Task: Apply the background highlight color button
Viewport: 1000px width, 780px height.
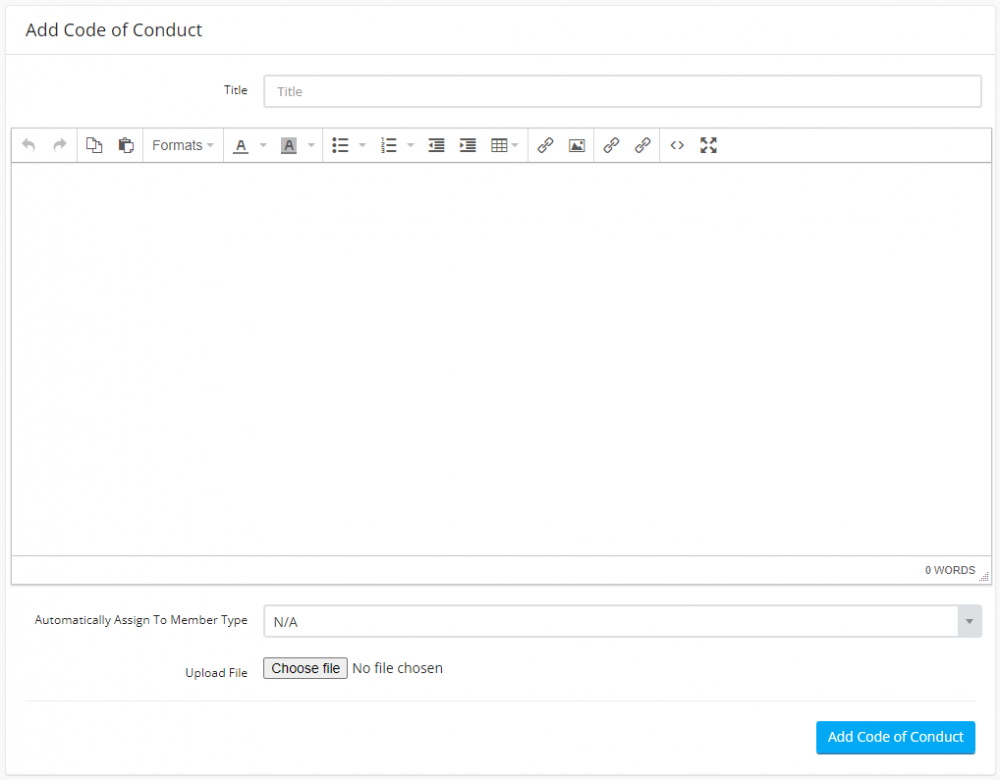Action: 289,145
